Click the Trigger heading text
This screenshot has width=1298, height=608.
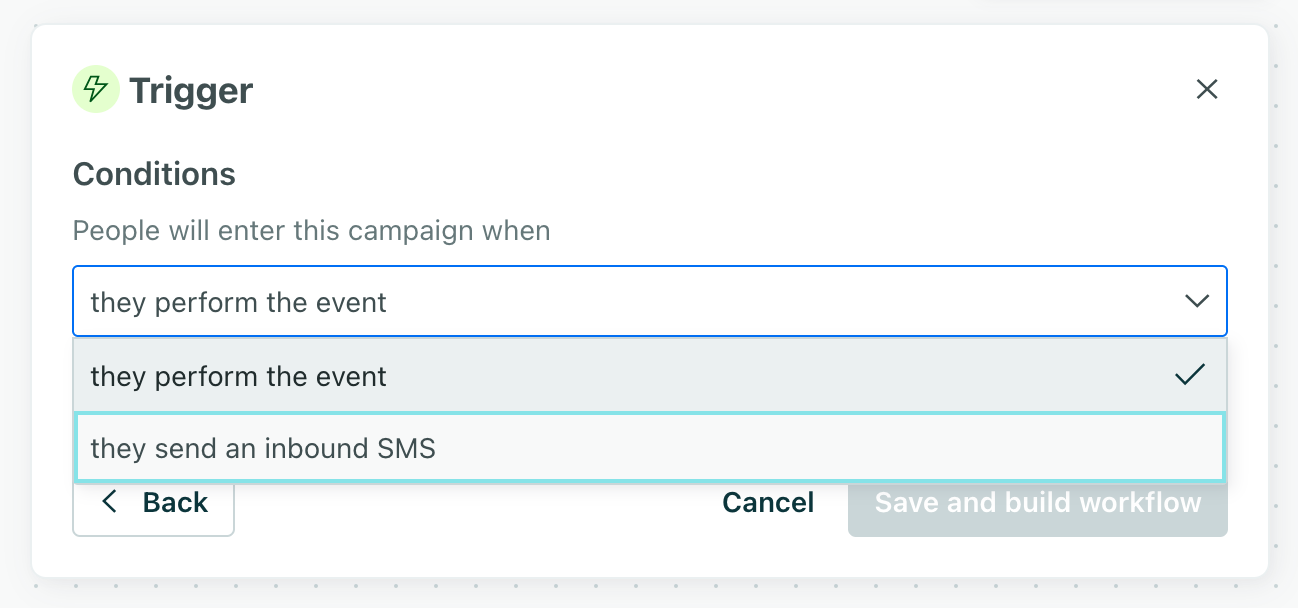click(190, 89)
